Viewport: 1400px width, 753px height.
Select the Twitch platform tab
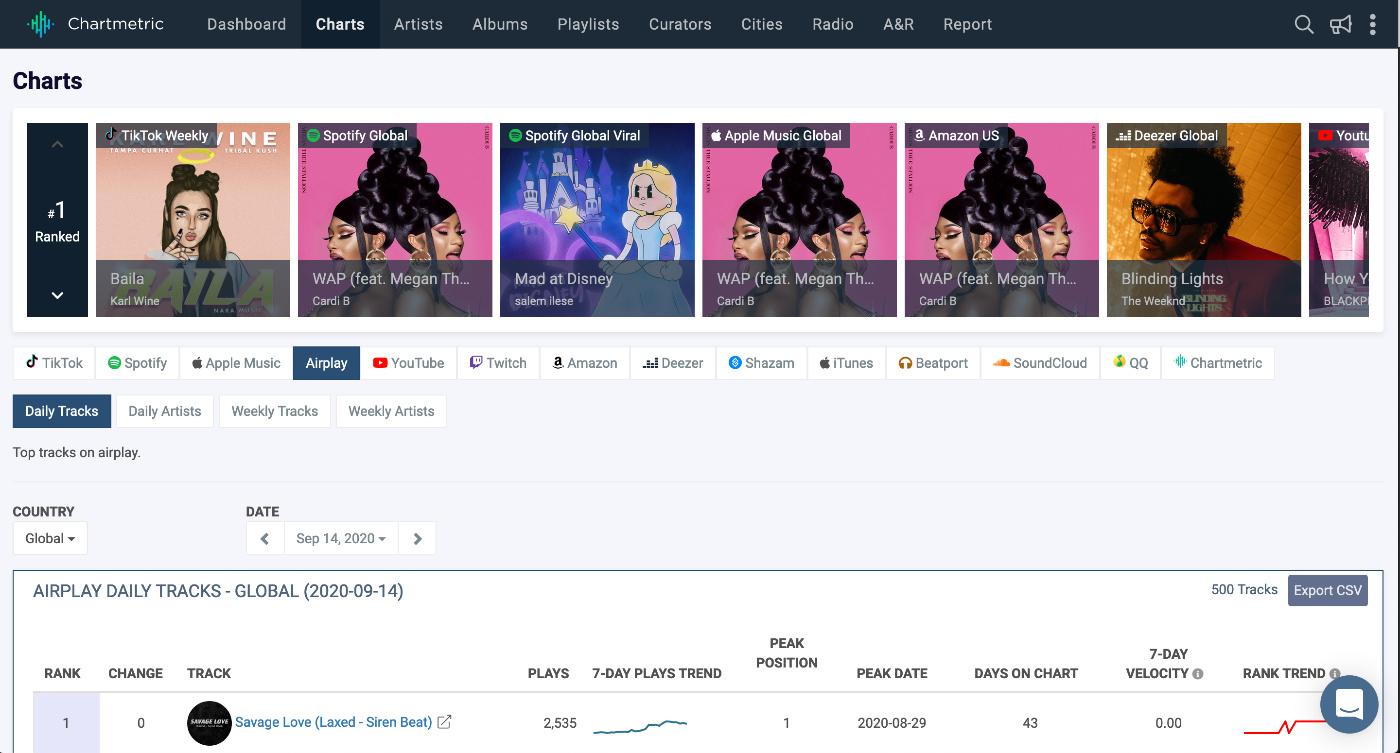click(x=498, y=363)
